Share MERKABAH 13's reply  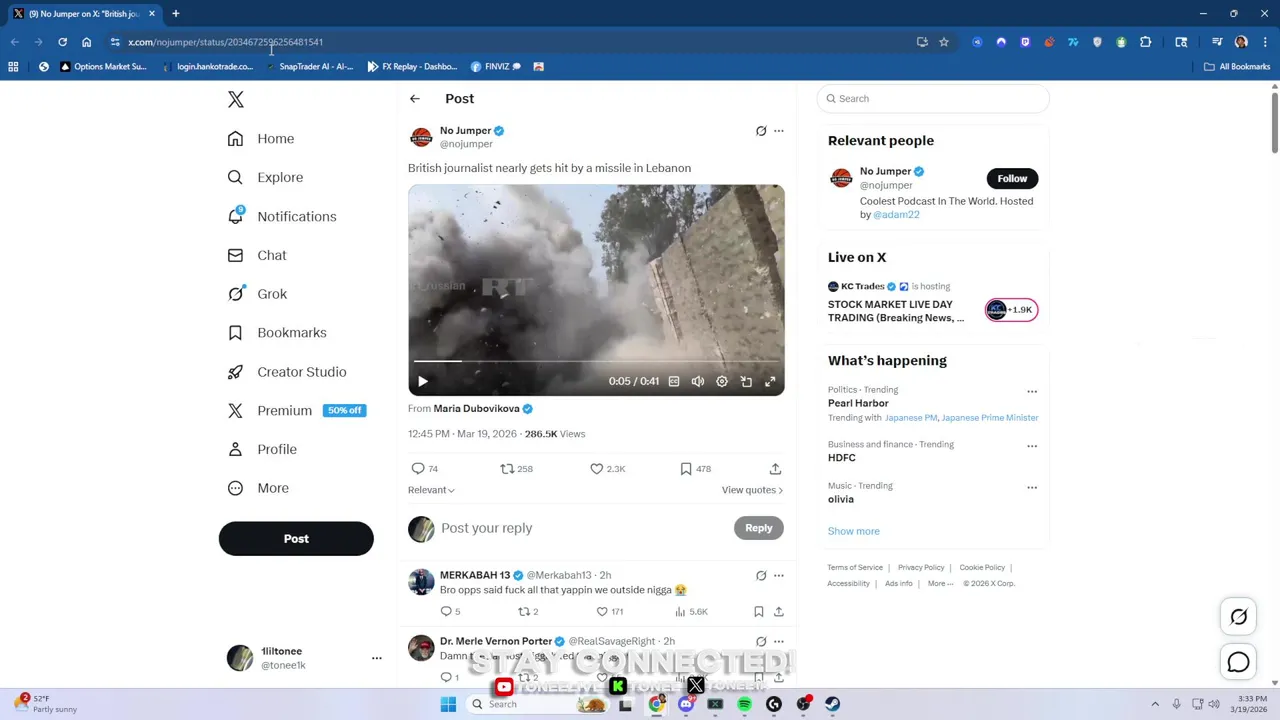coord(779,611)
